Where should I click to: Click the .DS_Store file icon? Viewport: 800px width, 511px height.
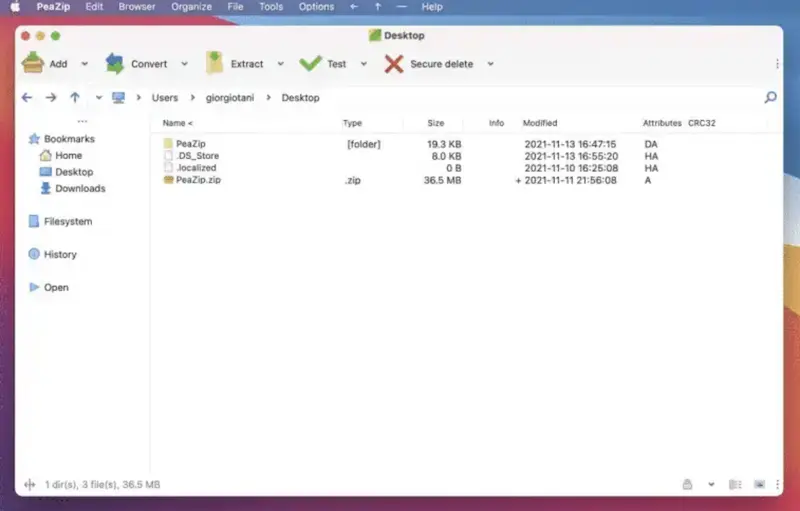[x=168, y=156]
